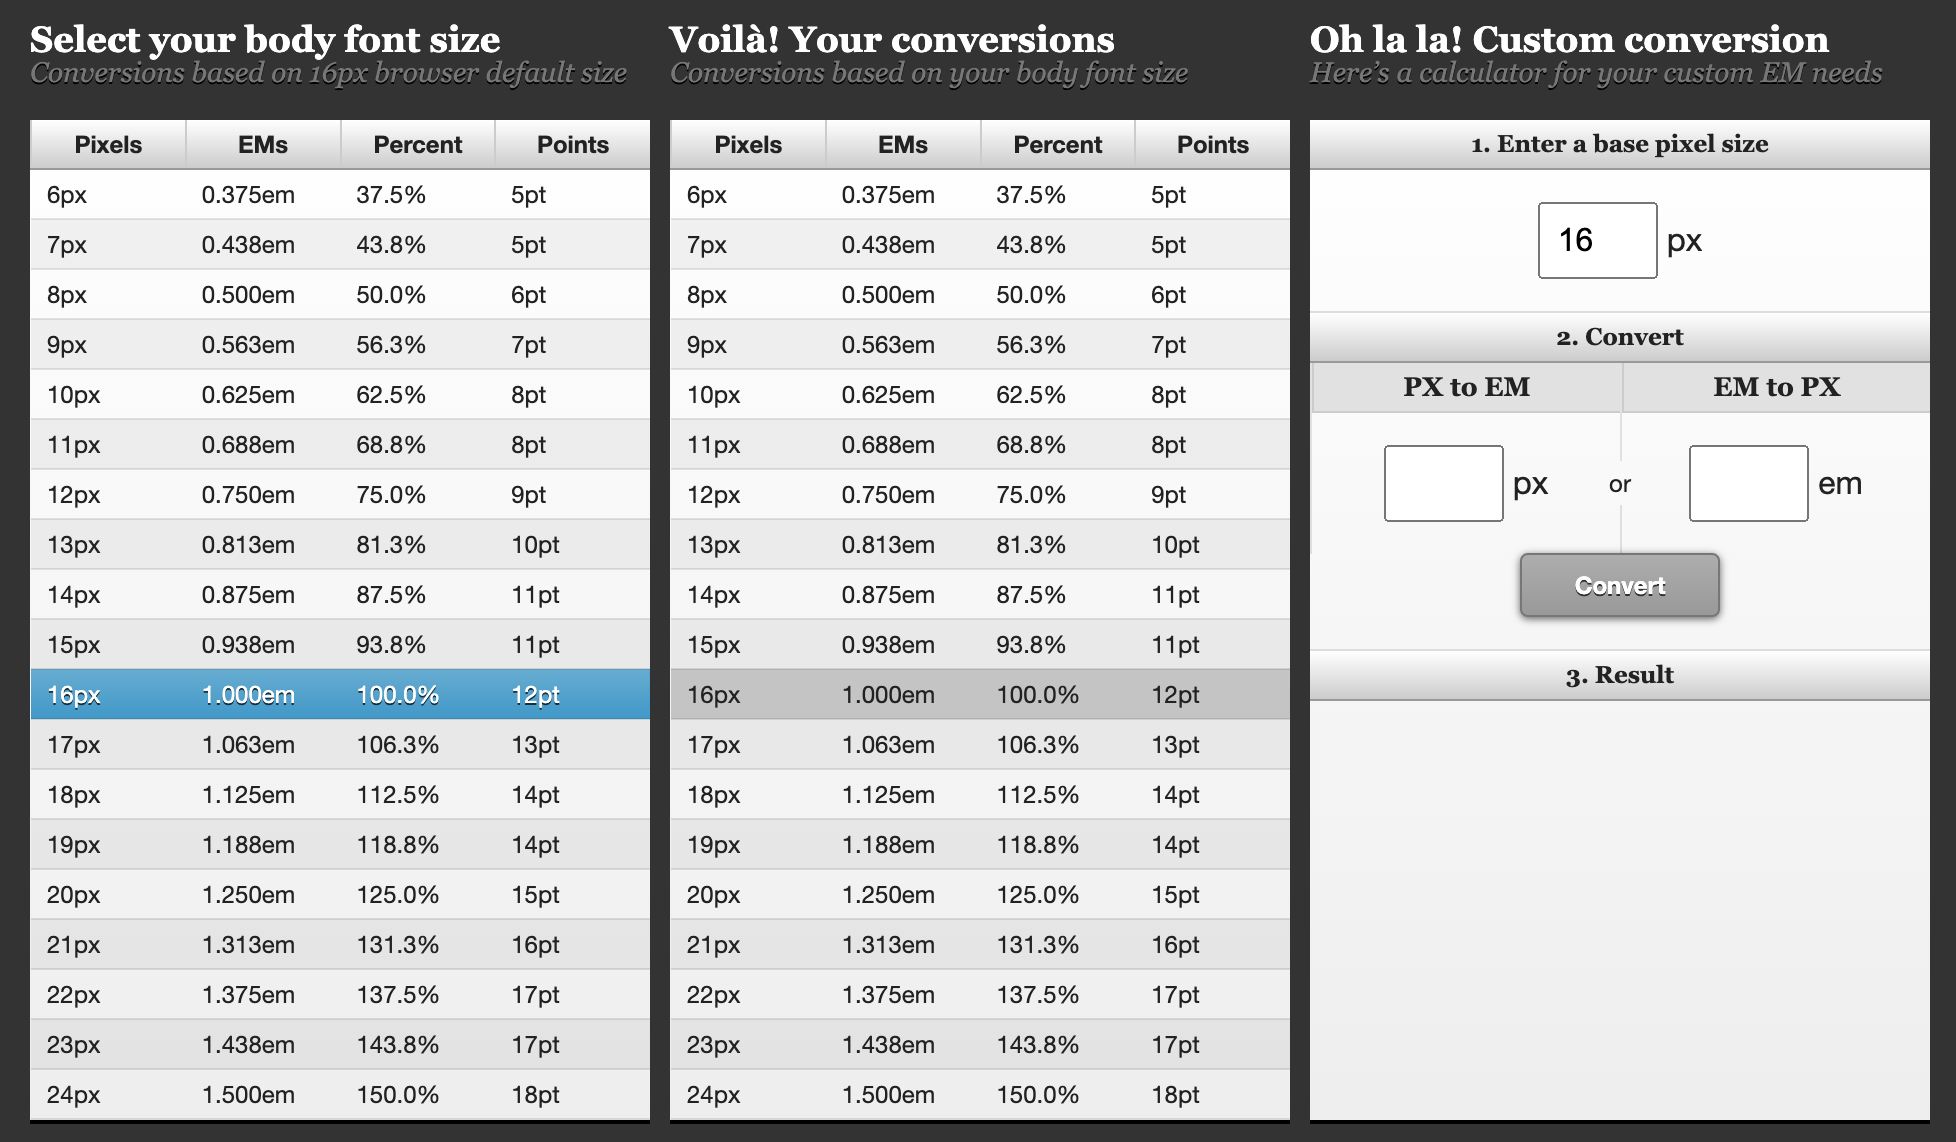Click the Pixels header in left table
This screenshot has height=1142, width=1956.
(x=108, y=145)
